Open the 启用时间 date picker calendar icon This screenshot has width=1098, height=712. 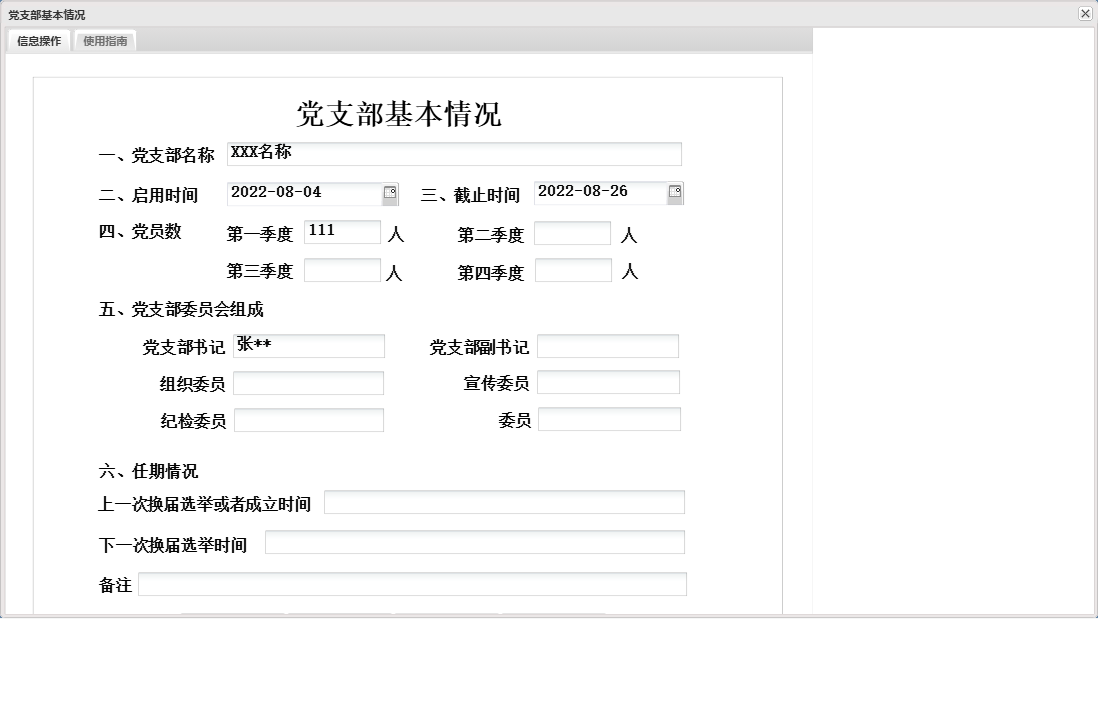click(x=389, y=193)
